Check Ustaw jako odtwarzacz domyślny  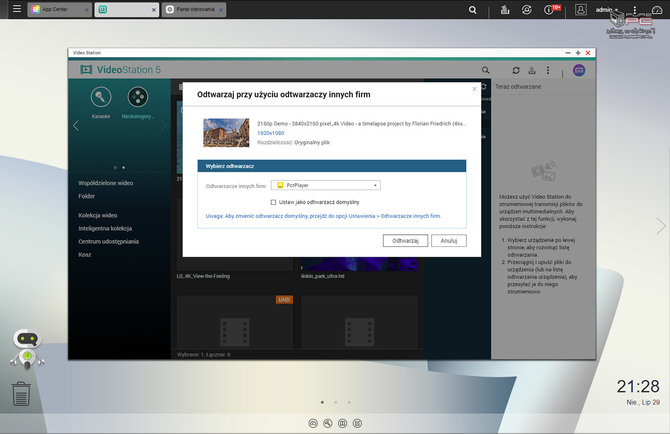coord(273,202)
